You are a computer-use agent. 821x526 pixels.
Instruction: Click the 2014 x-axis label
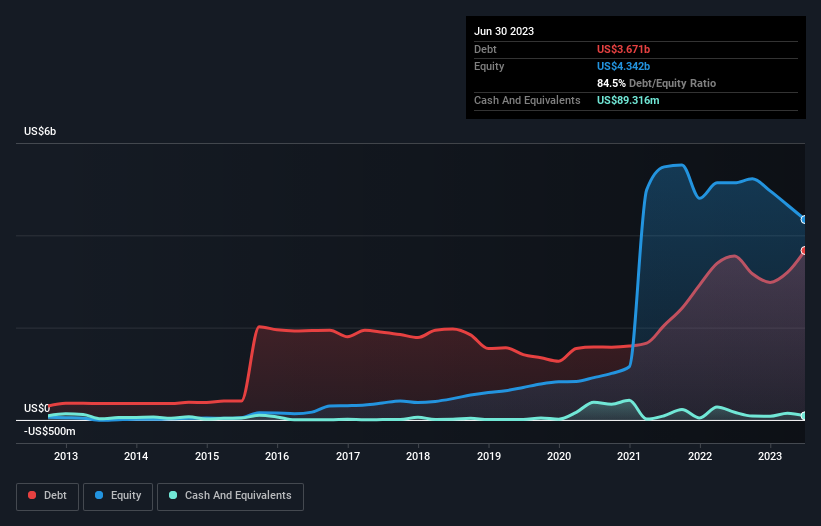tap(136, 456)
